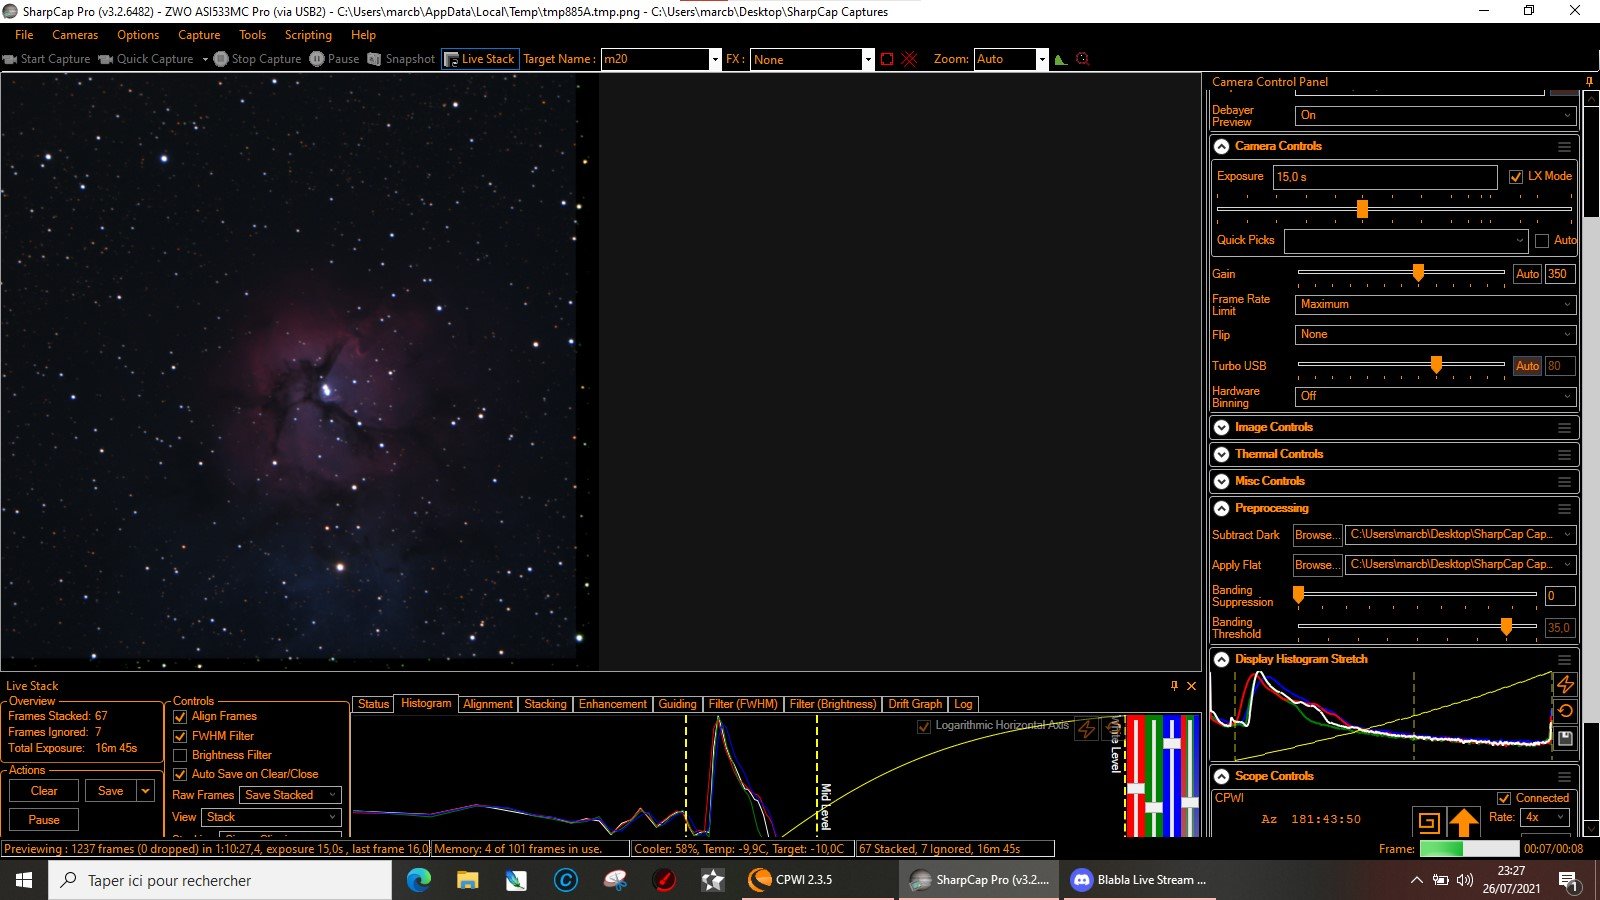Open the Cameras menu
This screenshot has height=900, width=1600.
coord(75,35)
